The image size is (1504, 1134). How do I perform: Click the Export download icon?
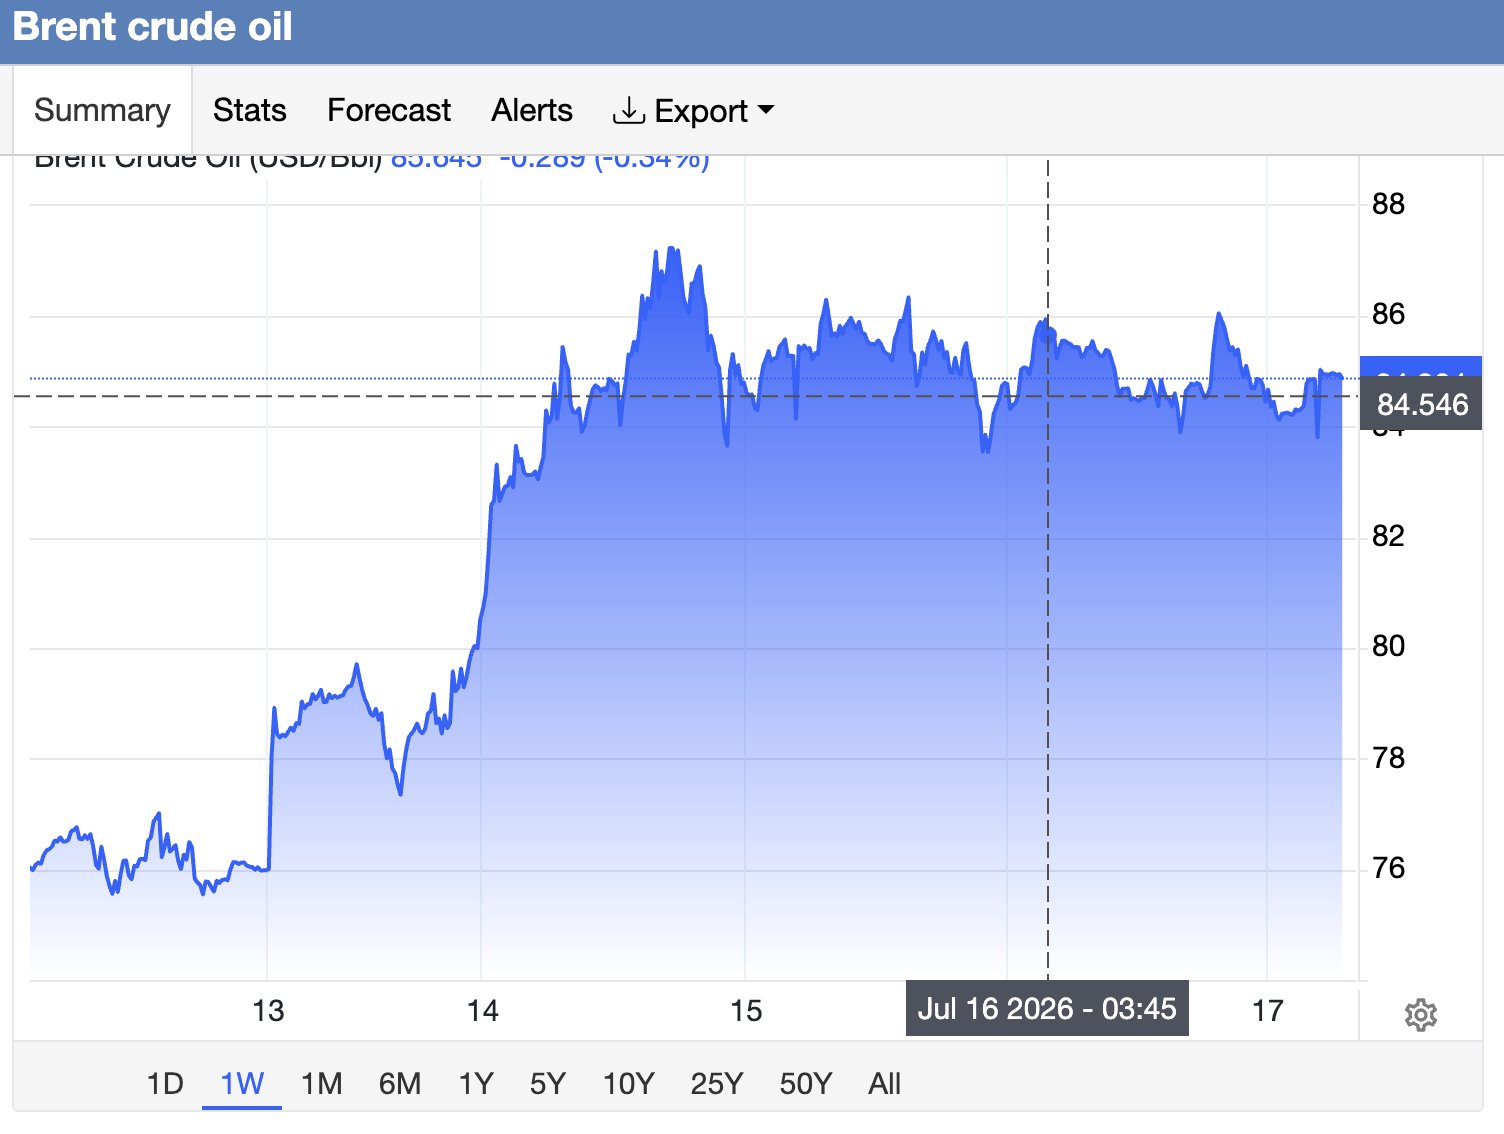(628, 110)
